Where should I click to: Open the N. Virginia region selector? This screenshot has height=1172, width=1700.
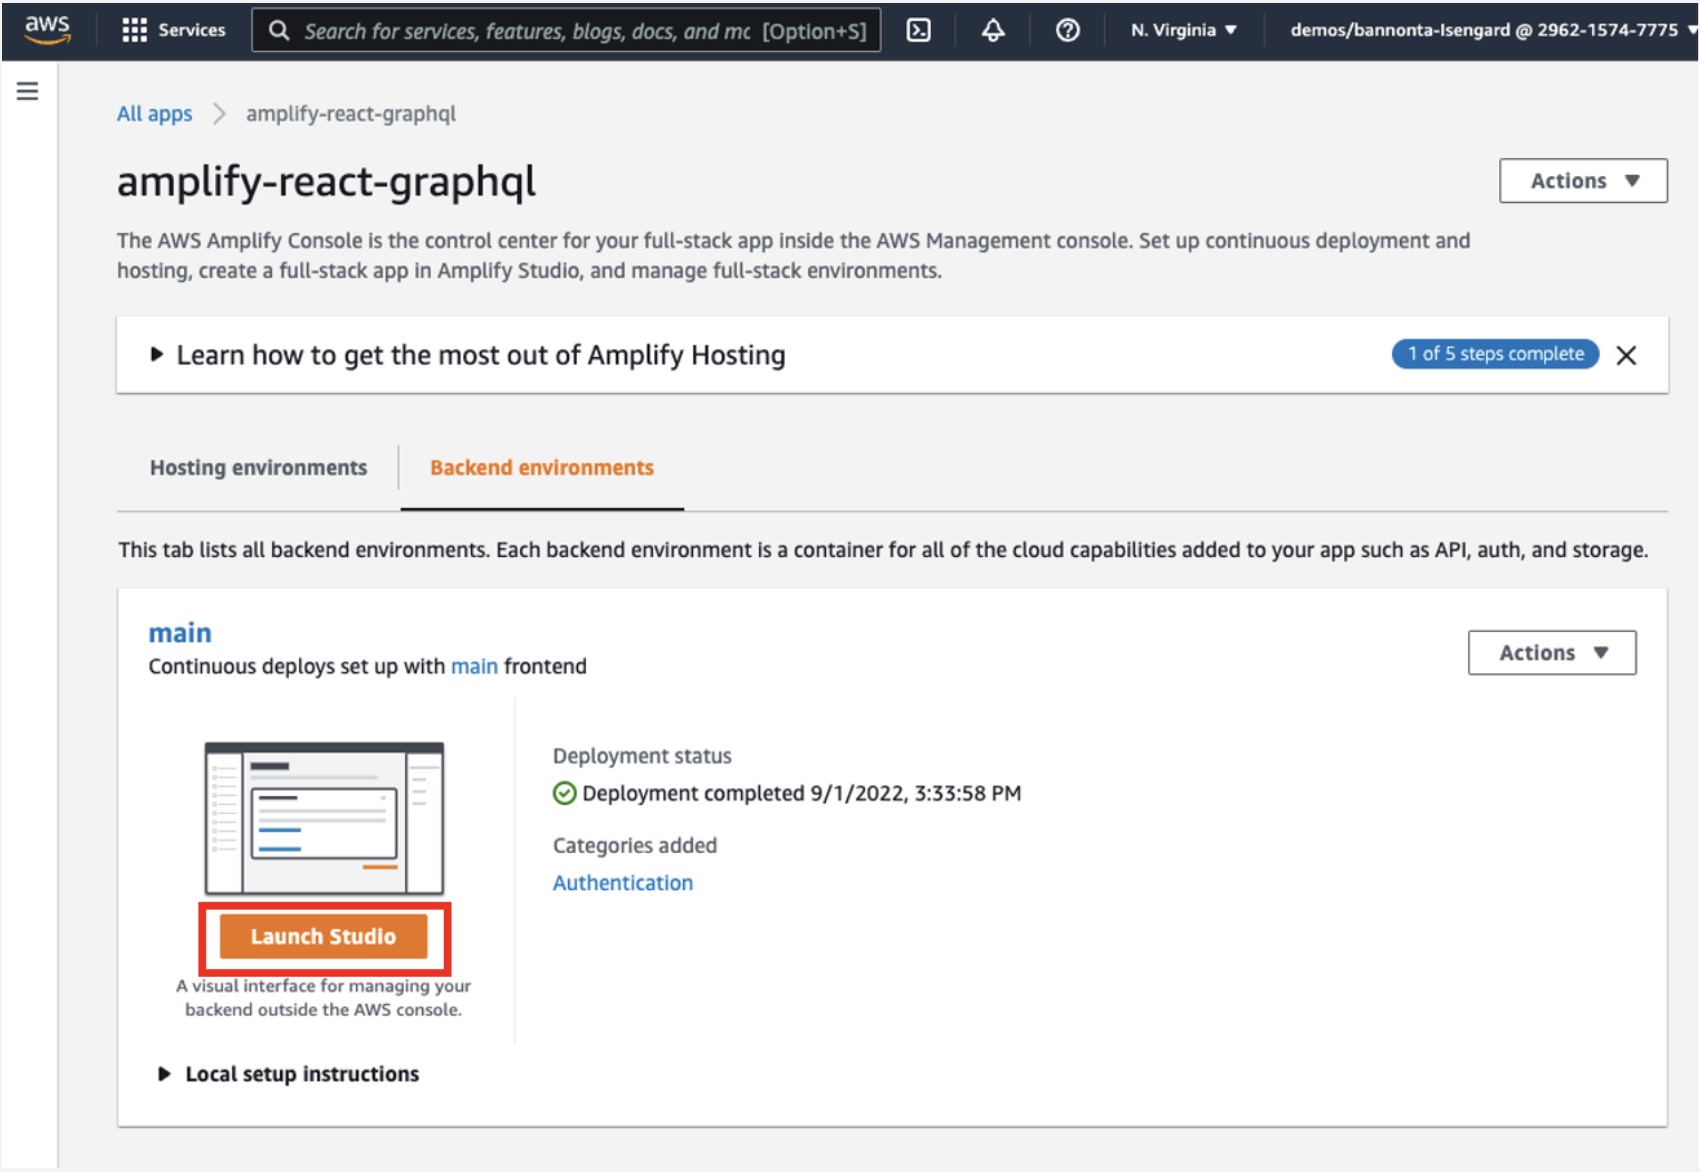click(1183, 30)
